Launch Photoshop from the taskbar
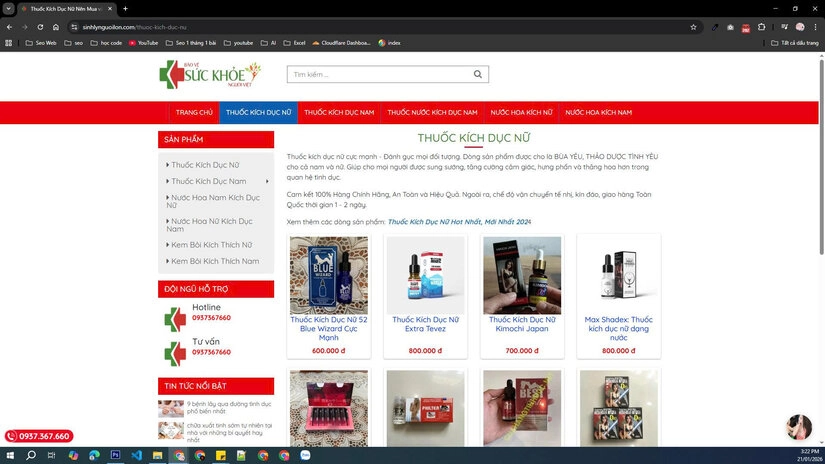 pos(115,455)
